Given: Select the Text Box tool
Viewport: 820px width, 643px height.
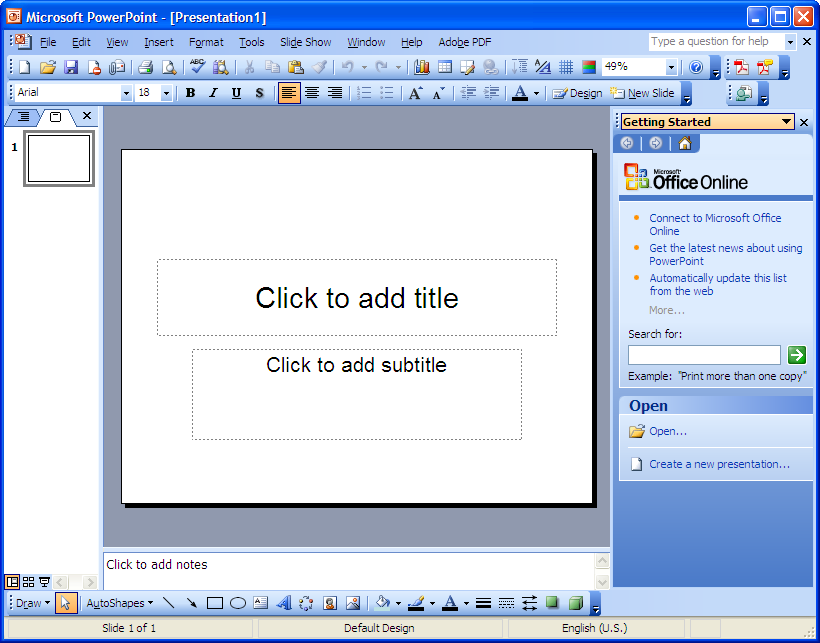Looking at the screenshot, I should pos(260,603).
